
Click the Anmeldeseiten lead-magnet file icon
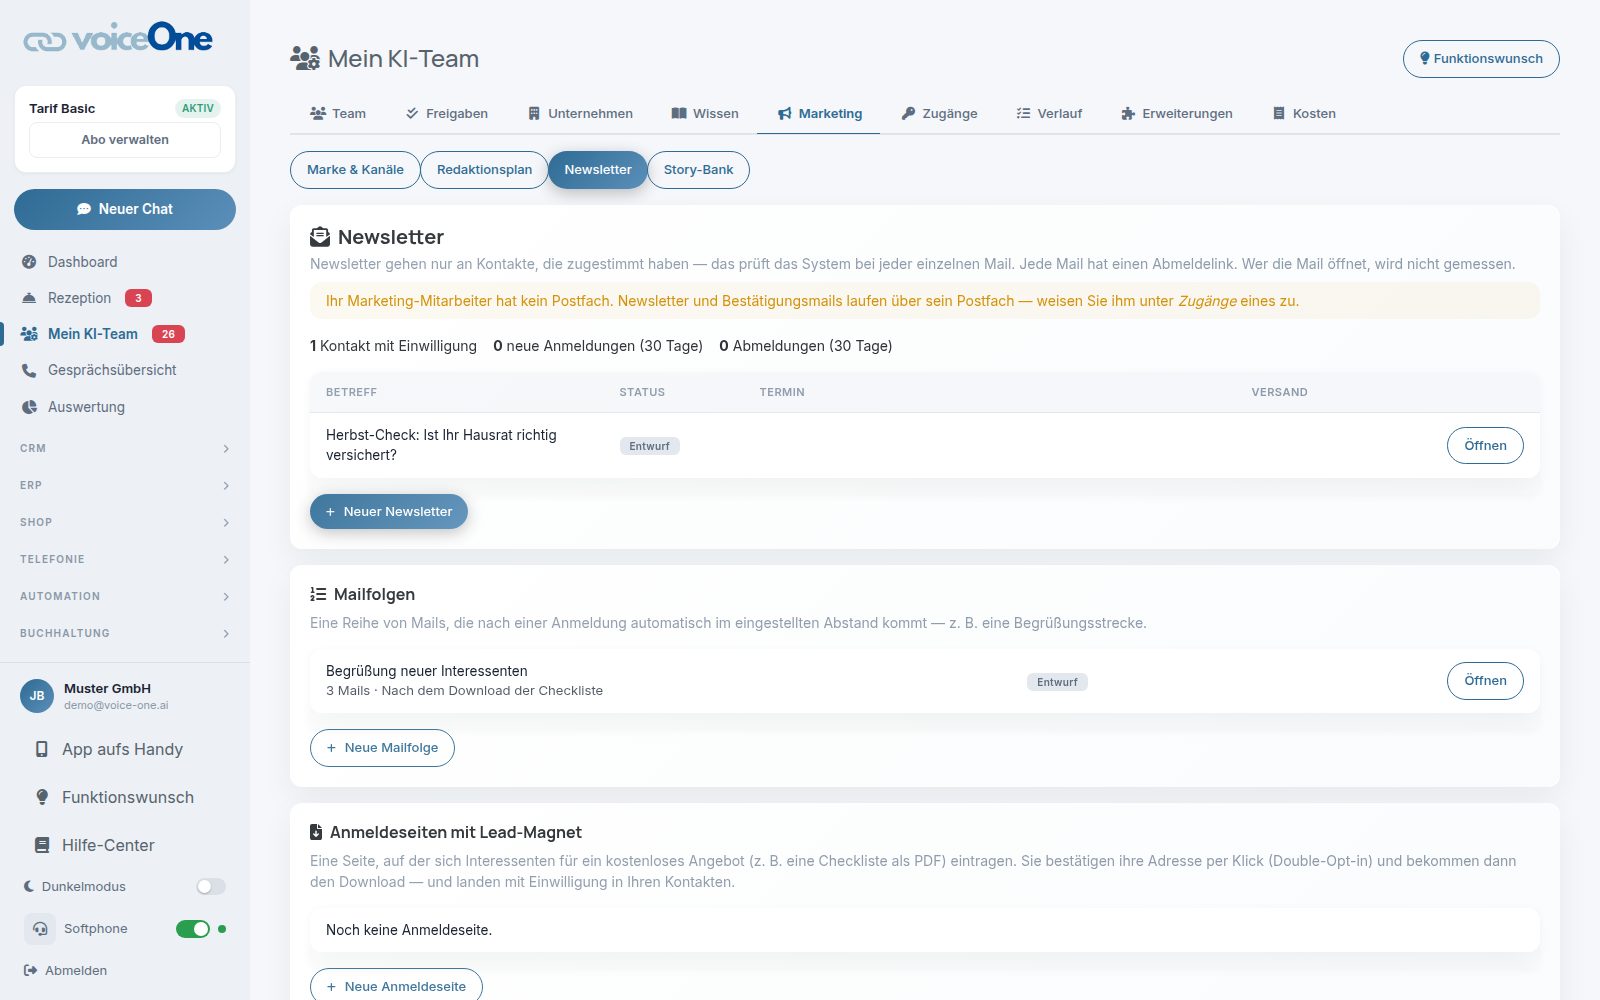coord(316,832)
